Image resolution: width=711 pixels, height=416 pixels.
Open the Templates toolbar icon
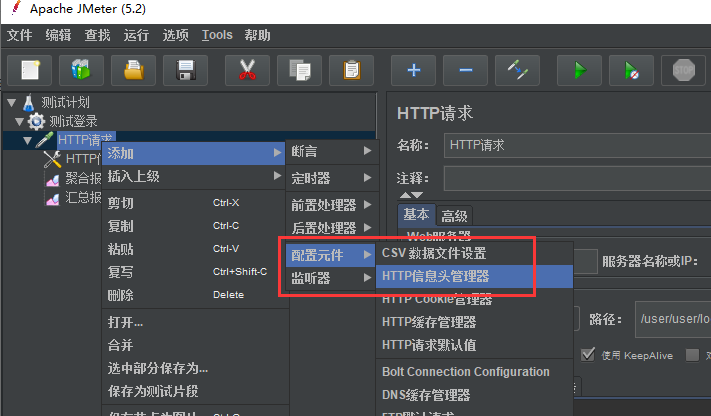coord(81,70)
